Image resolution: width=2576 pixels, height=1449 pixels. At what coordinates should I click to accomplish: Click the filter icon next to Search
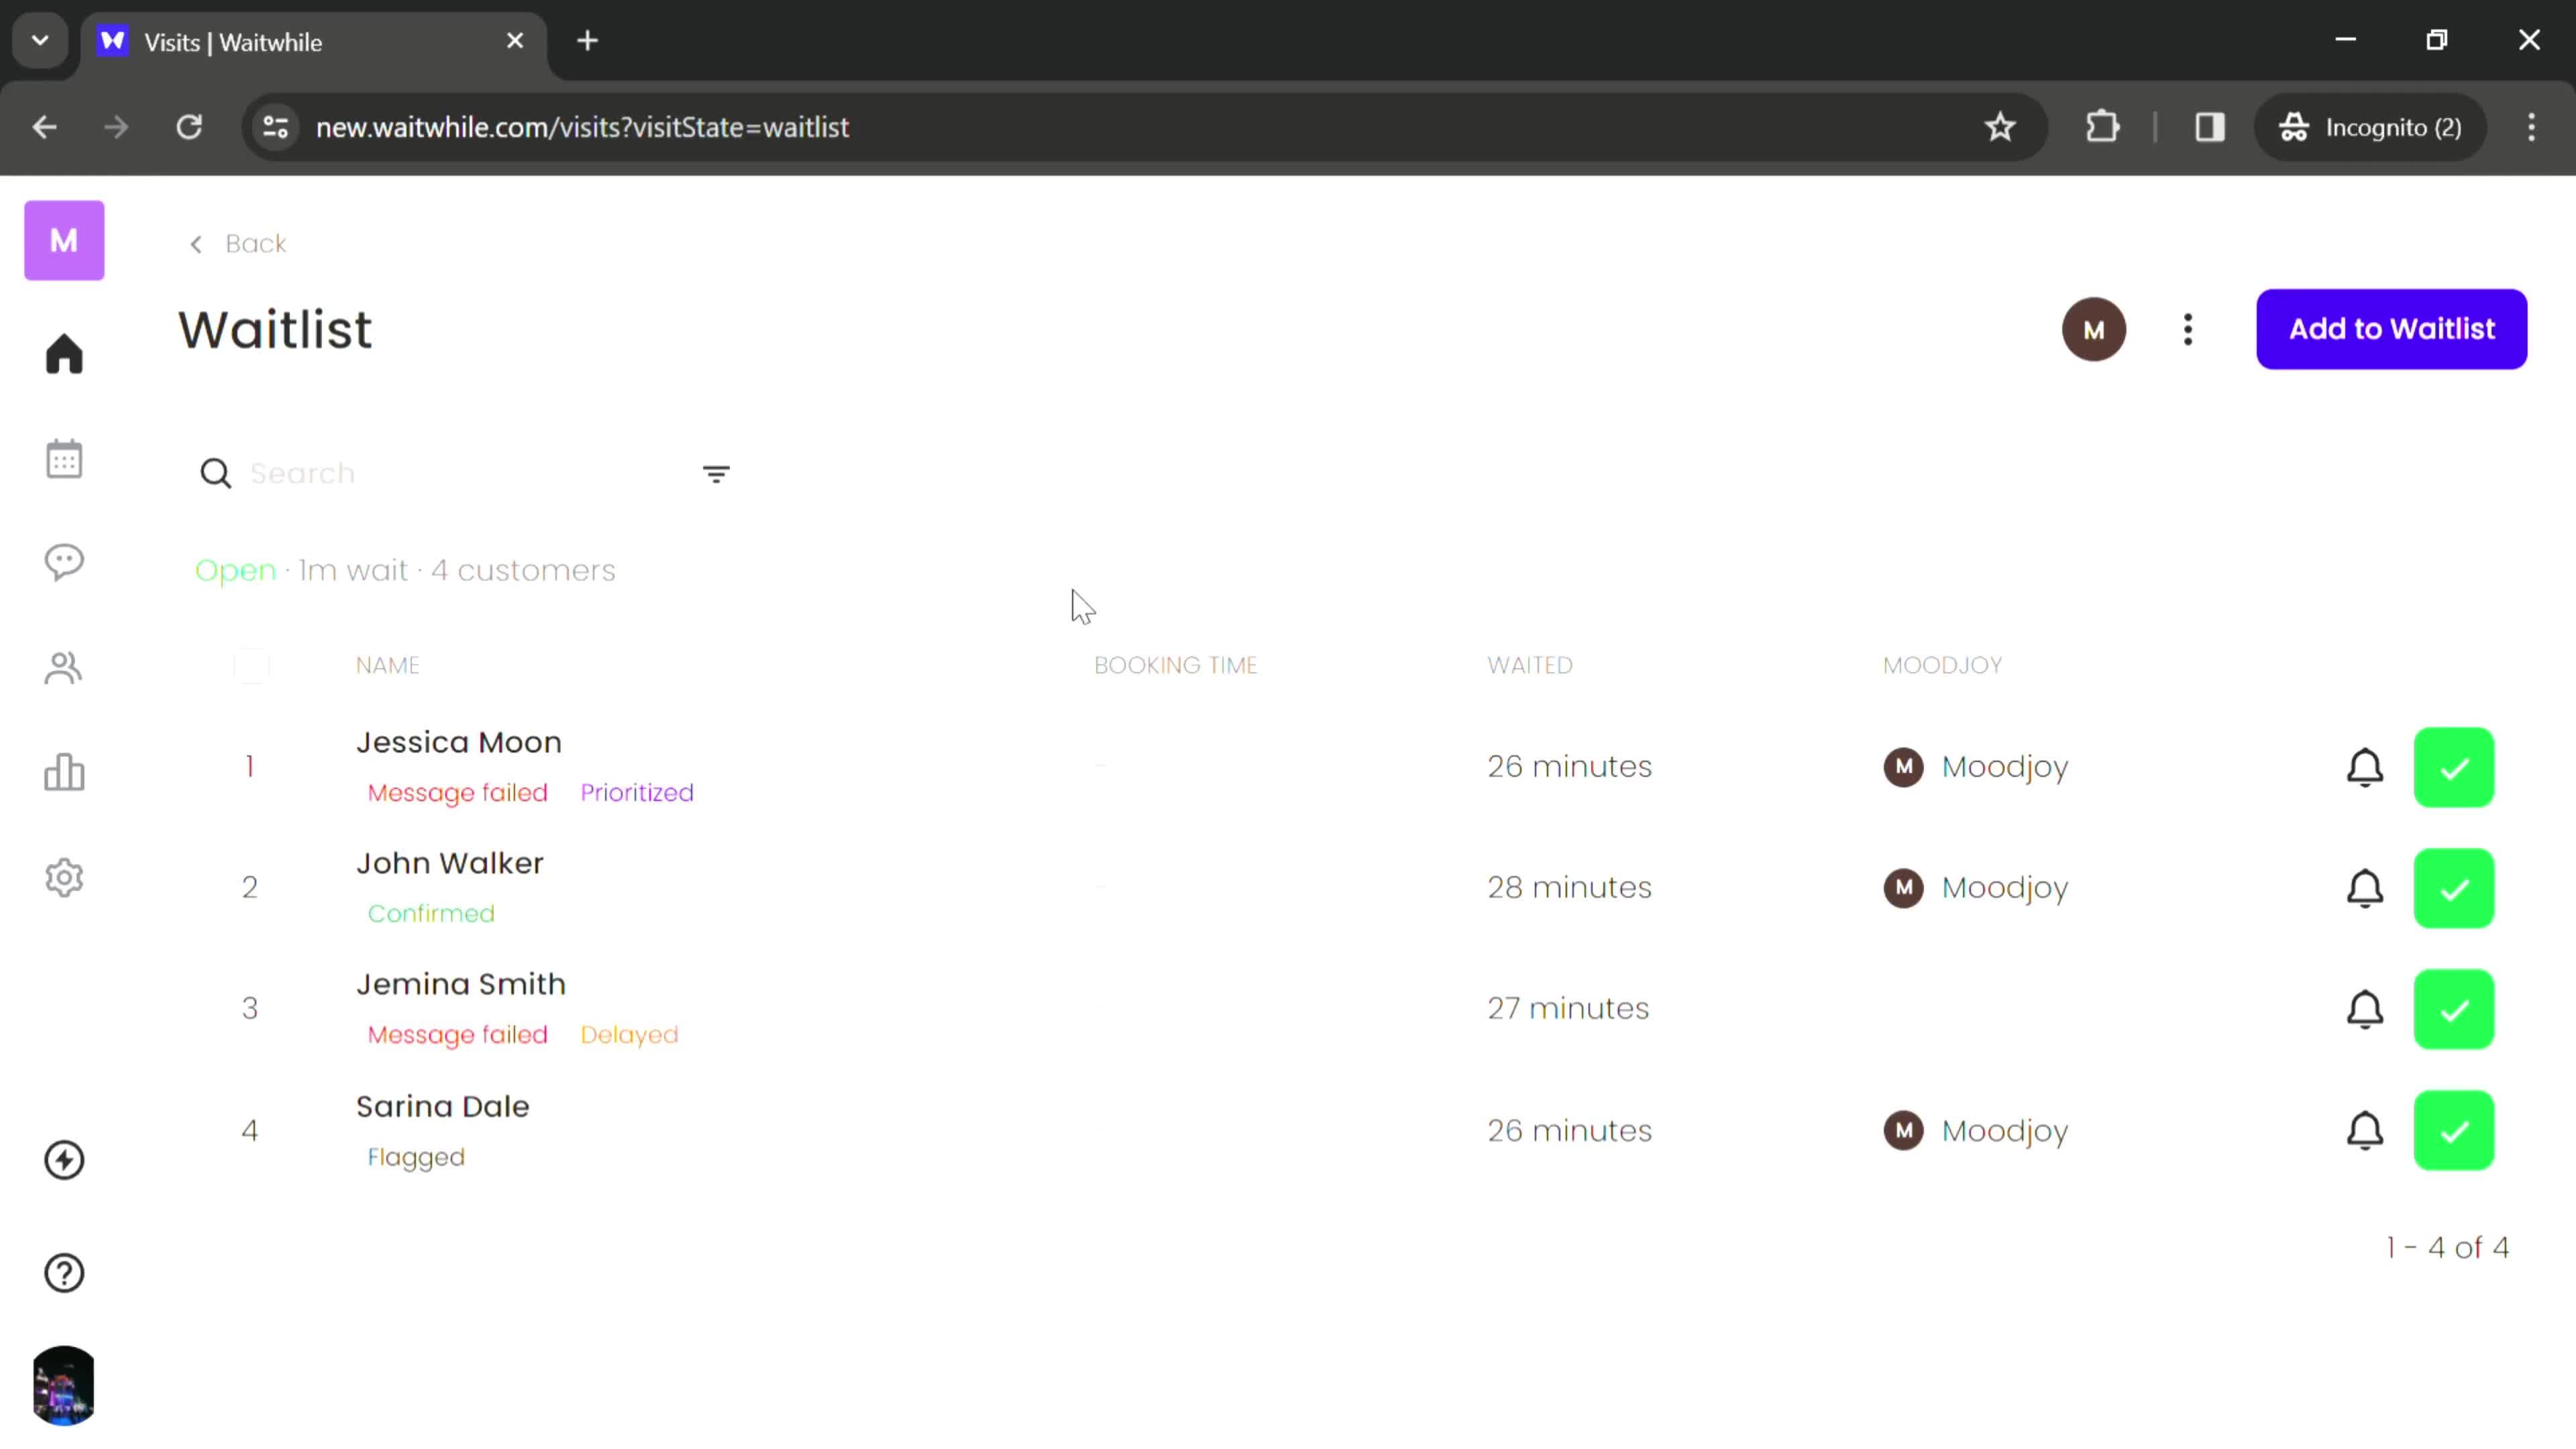[x=716, y=474]
